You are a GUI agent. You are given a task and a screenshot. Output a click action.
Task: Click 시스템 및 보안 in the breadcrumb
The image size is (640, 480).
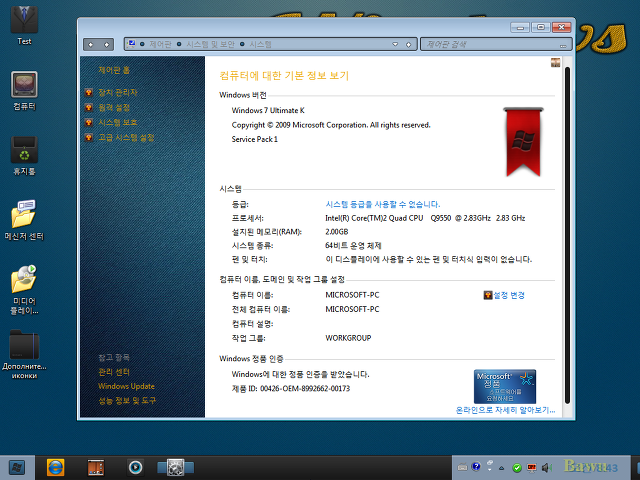click(210, 44)
